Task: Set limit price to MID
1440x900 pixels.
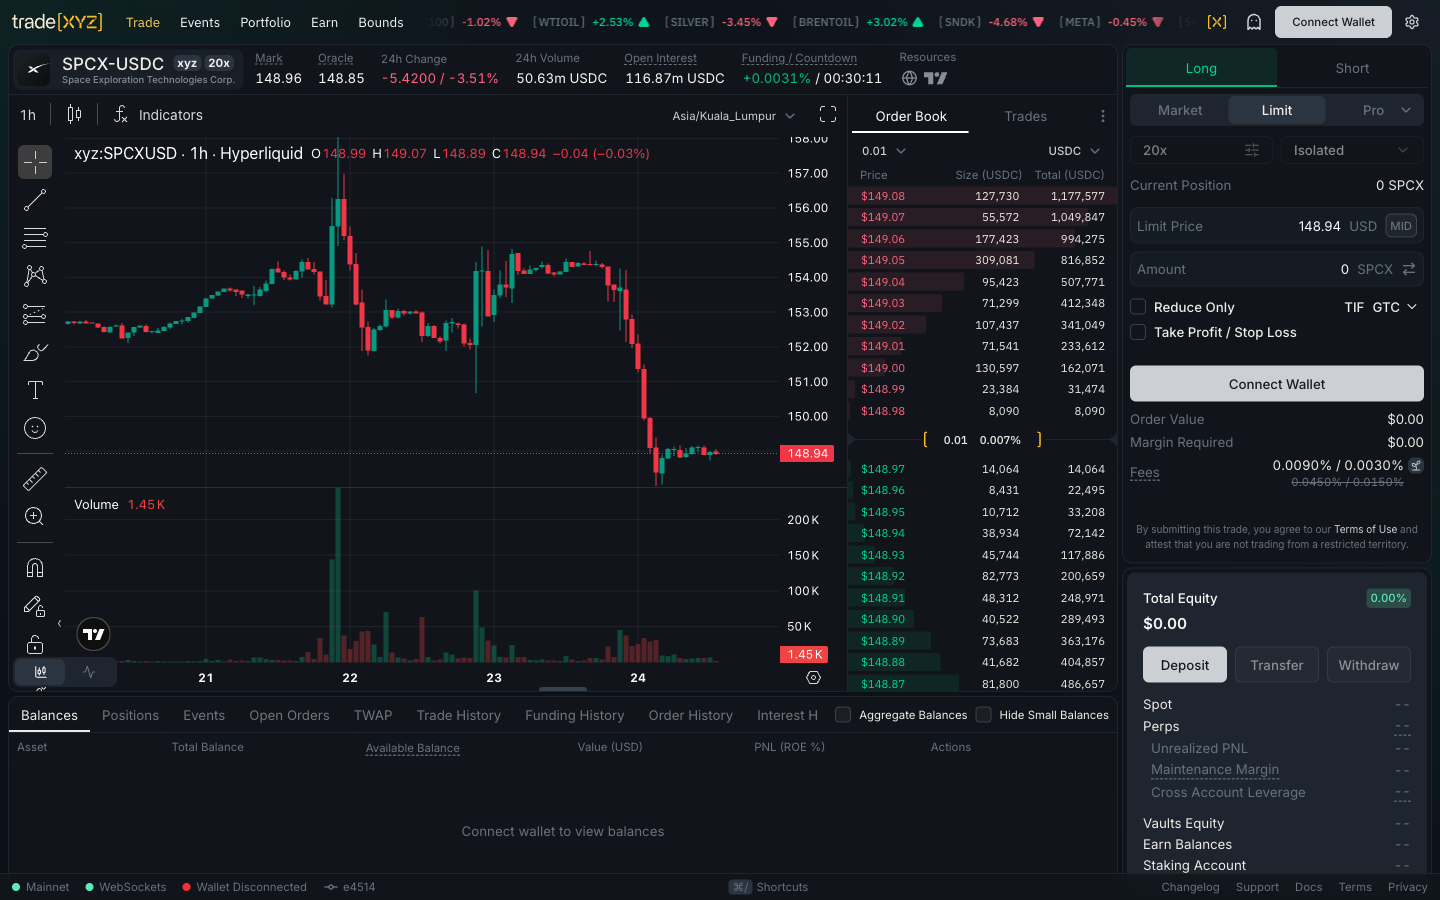Action: pyautogui.click(x=1401, y=226)
